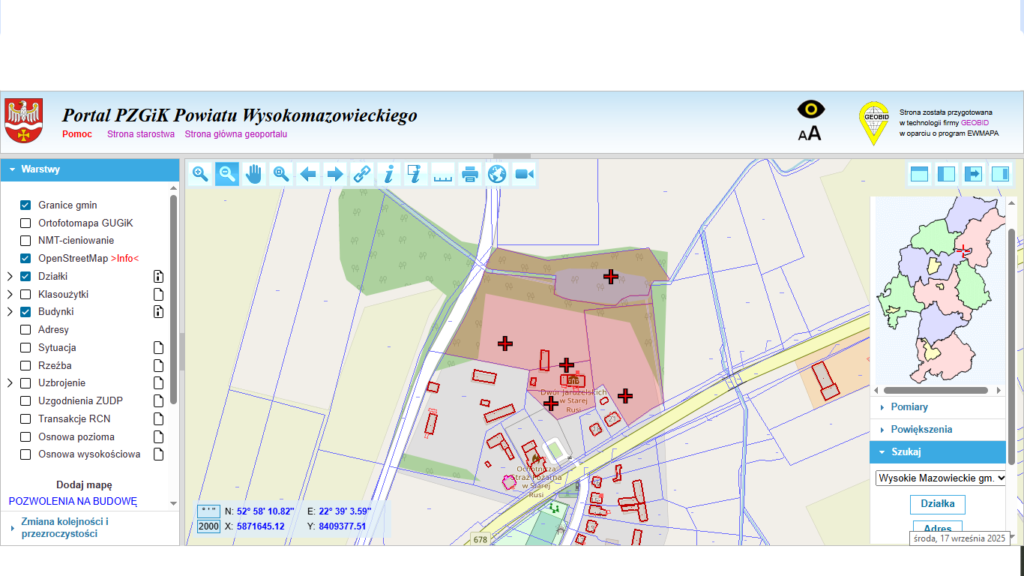Open the Wysokie Mazowieckie gmina dropdown
The width and height of the screenshot is (1024, 576).
coord(939,478)
